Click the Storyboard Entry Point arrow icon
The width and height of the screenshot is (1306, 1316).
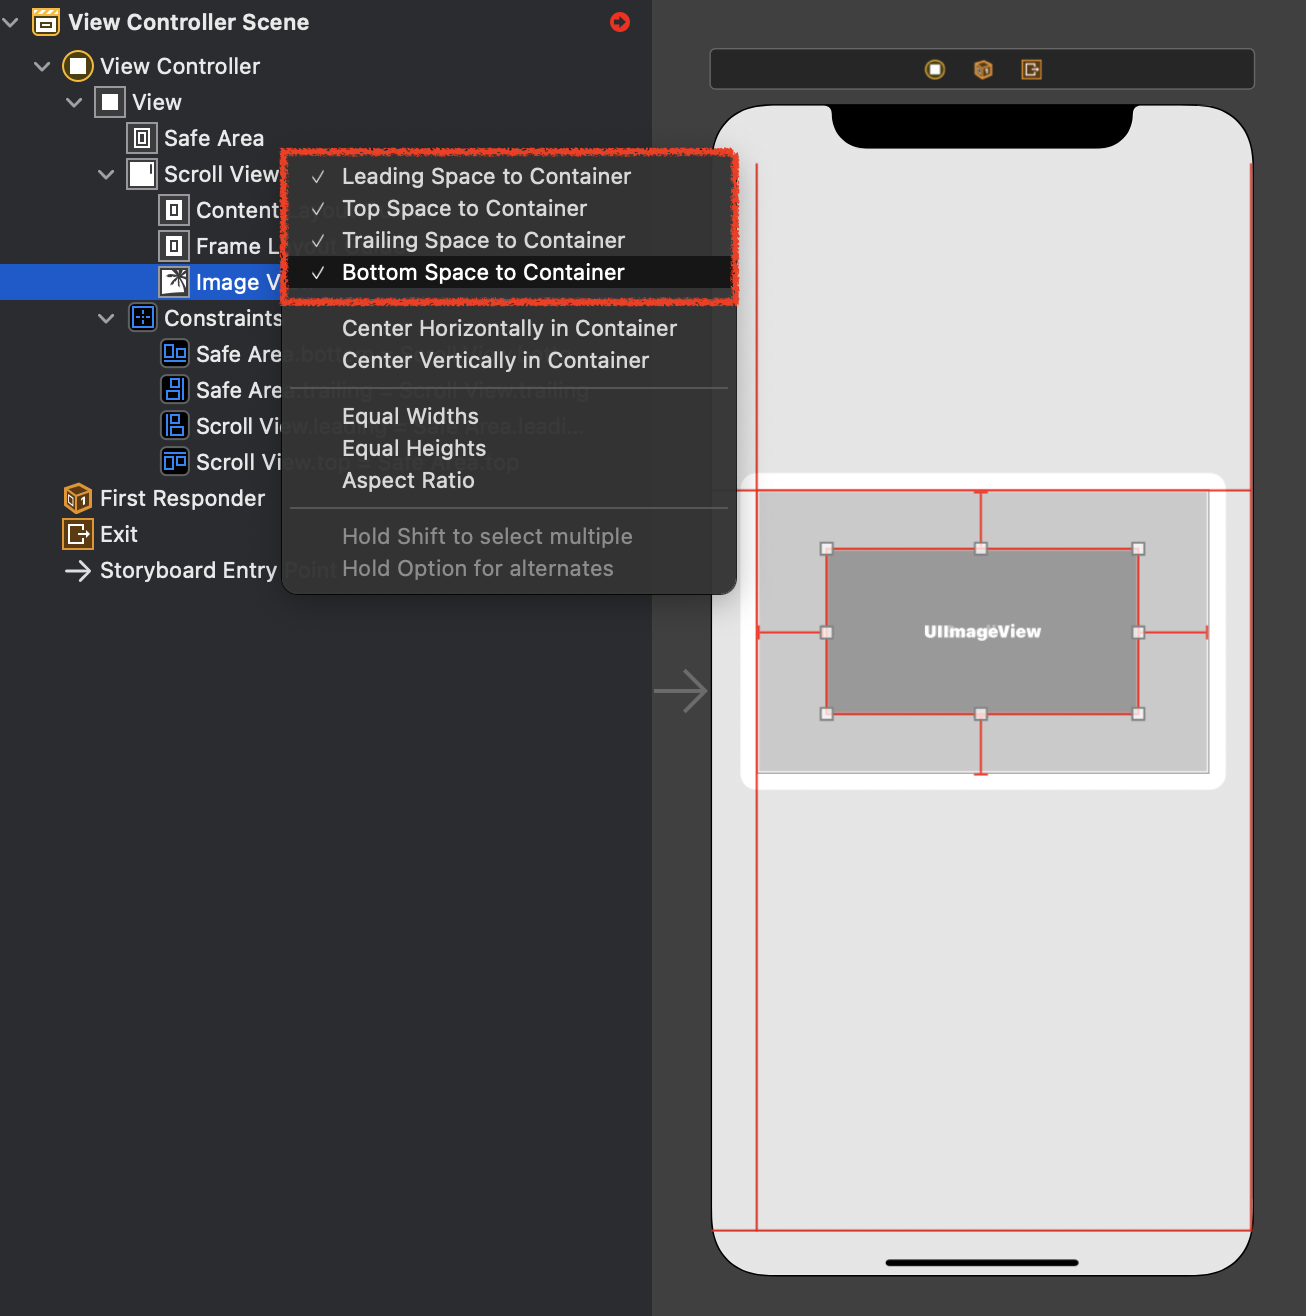click(x=78, y=570)
